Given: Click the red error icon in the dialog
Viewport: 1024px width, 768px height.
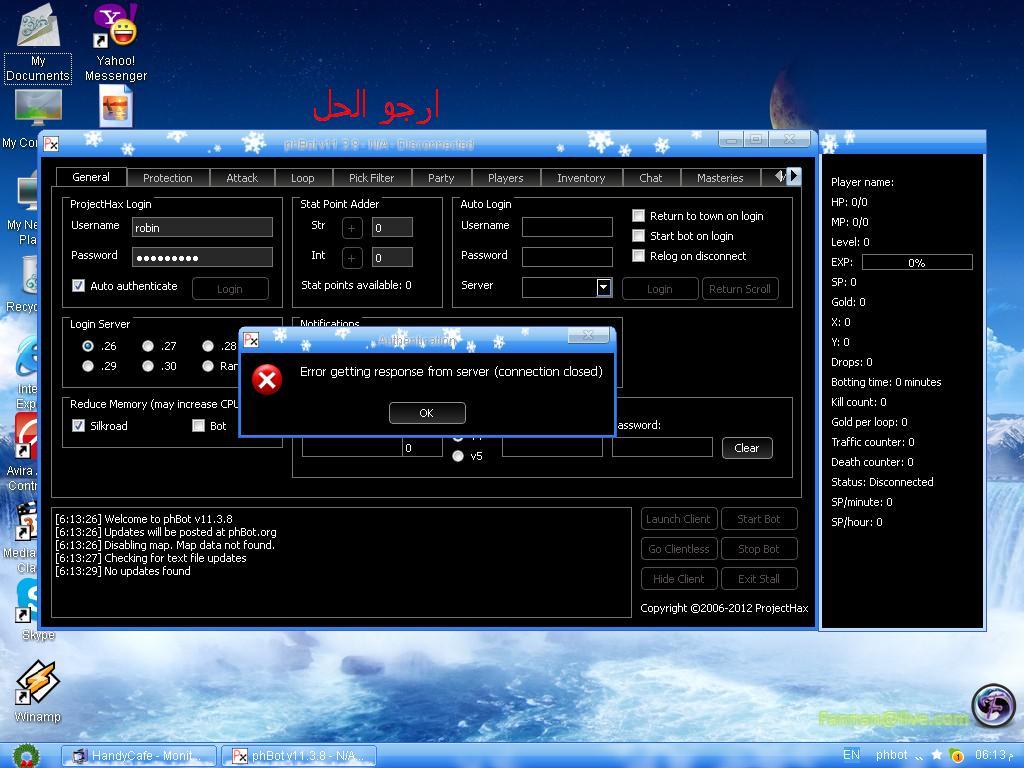Looking at the screenshot, I should tap(267, 379).
